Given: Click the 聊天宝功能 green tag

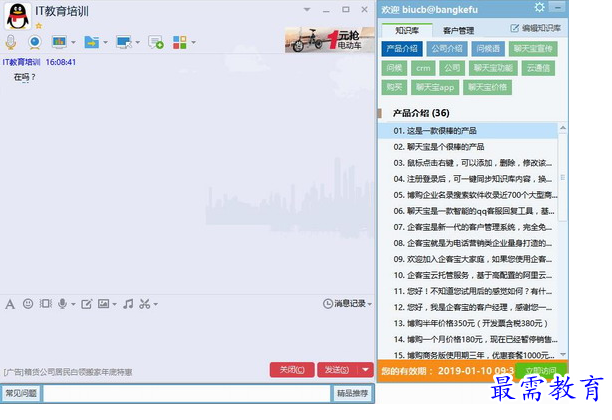Looking at the screenshot, I should point(493,68).
